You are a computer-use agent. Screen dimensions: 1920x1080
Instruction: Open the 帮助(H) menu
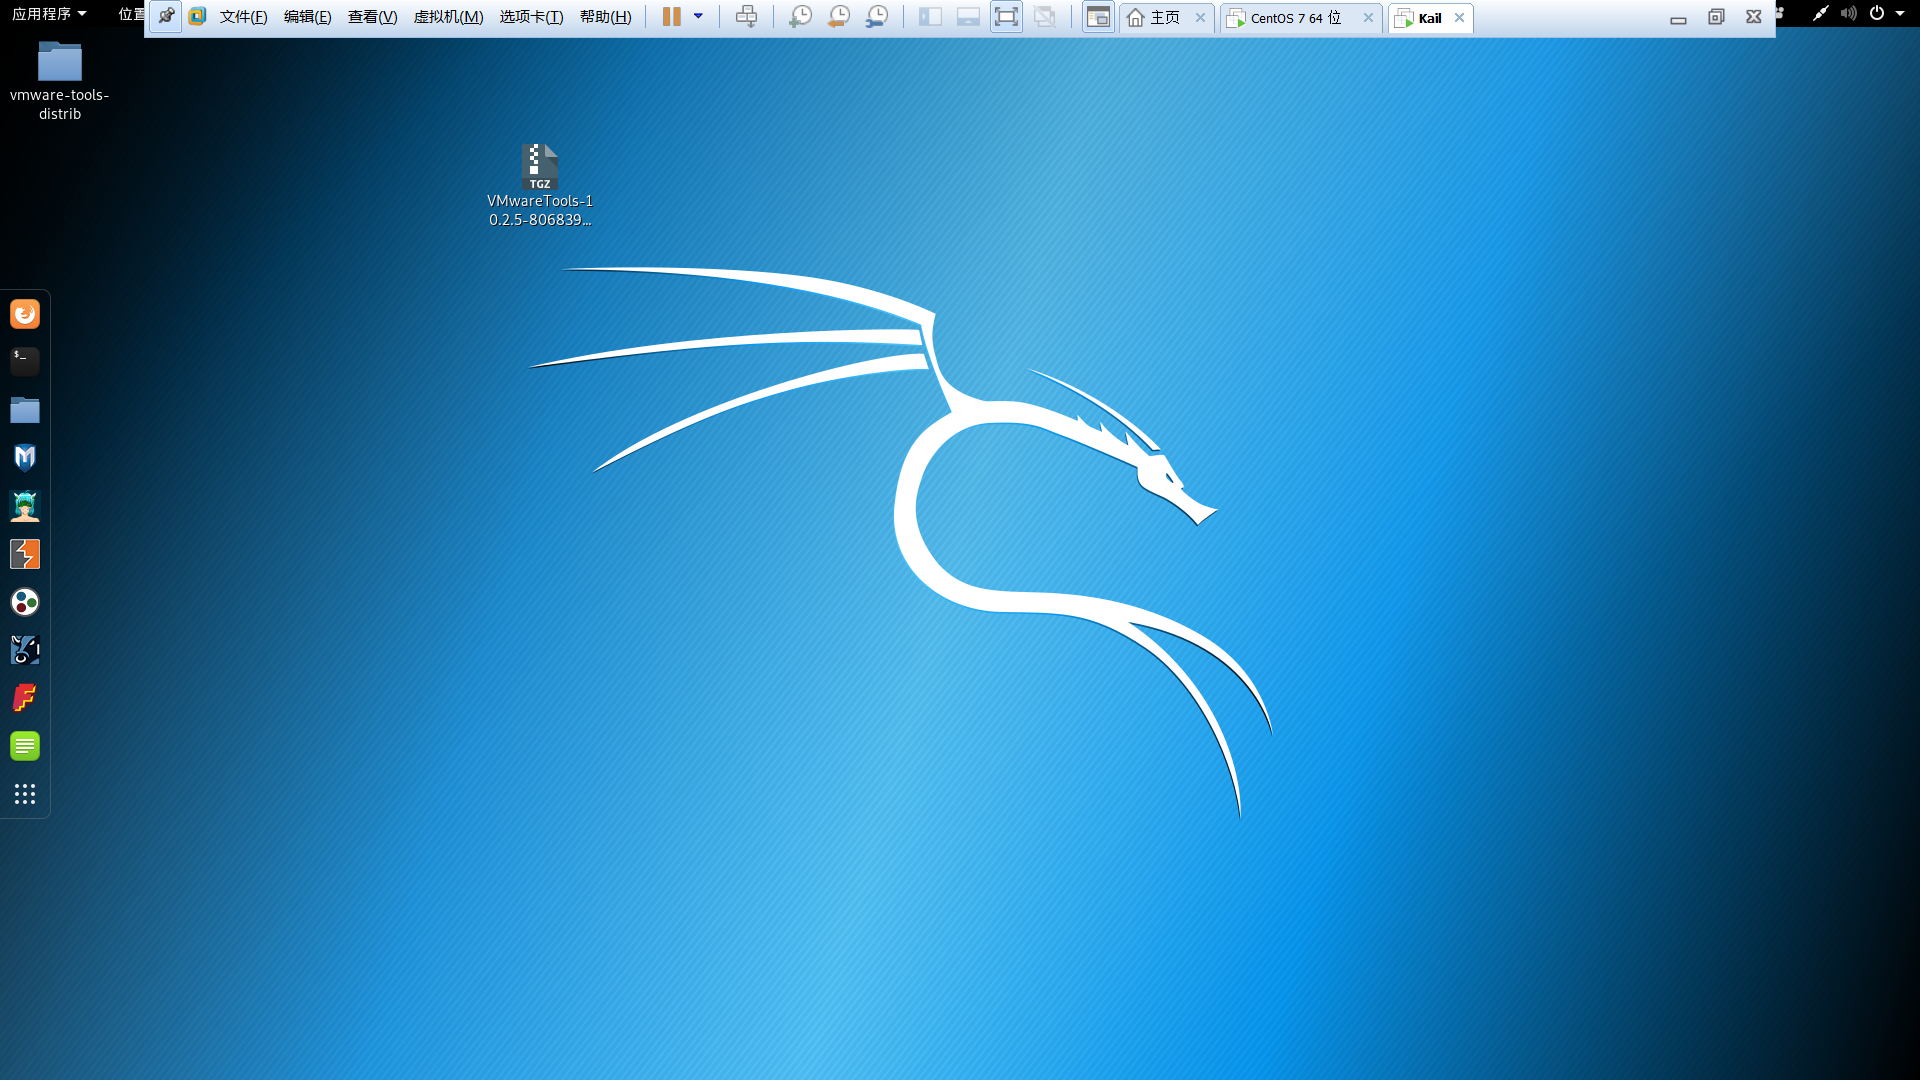605,17
